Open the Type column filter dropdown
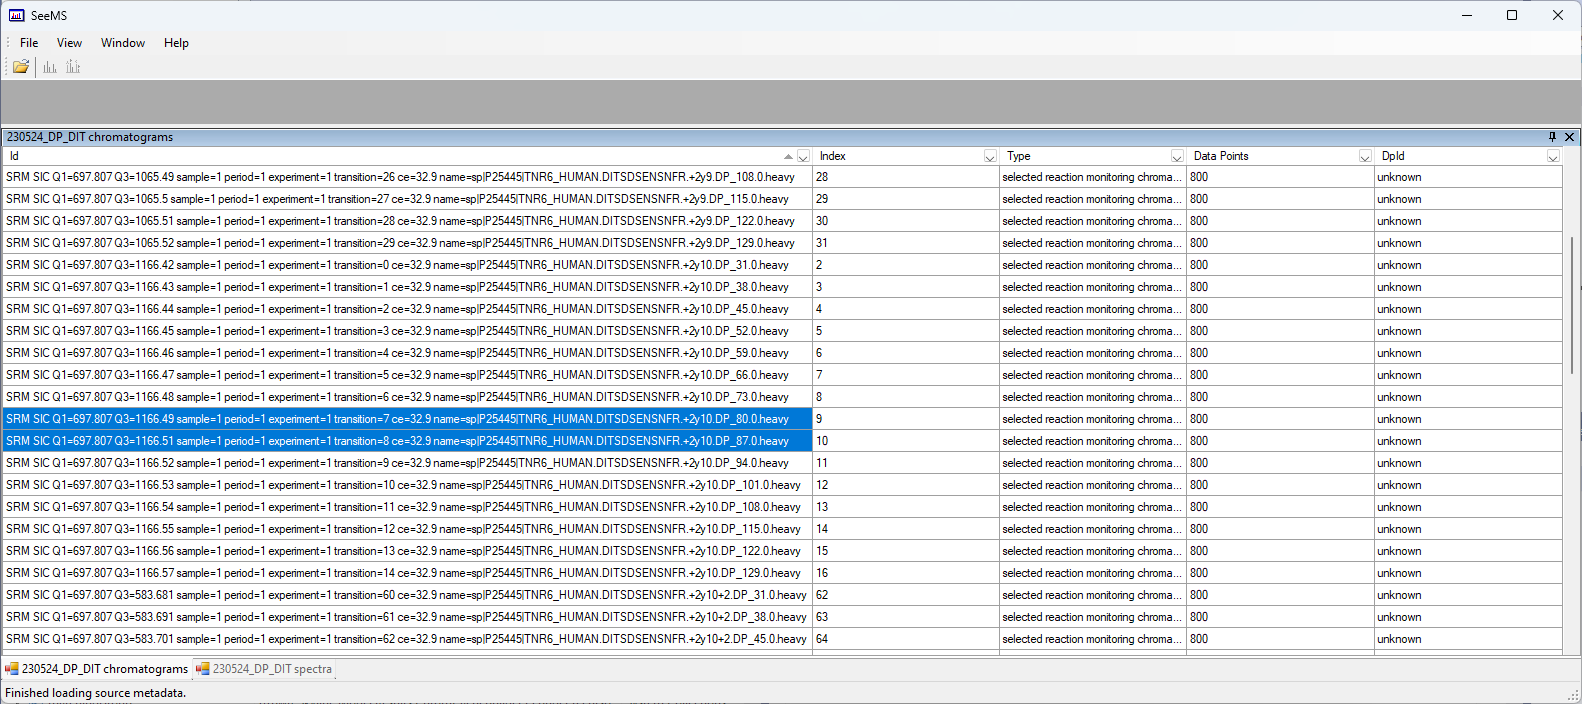 (x=1177, y=157)
